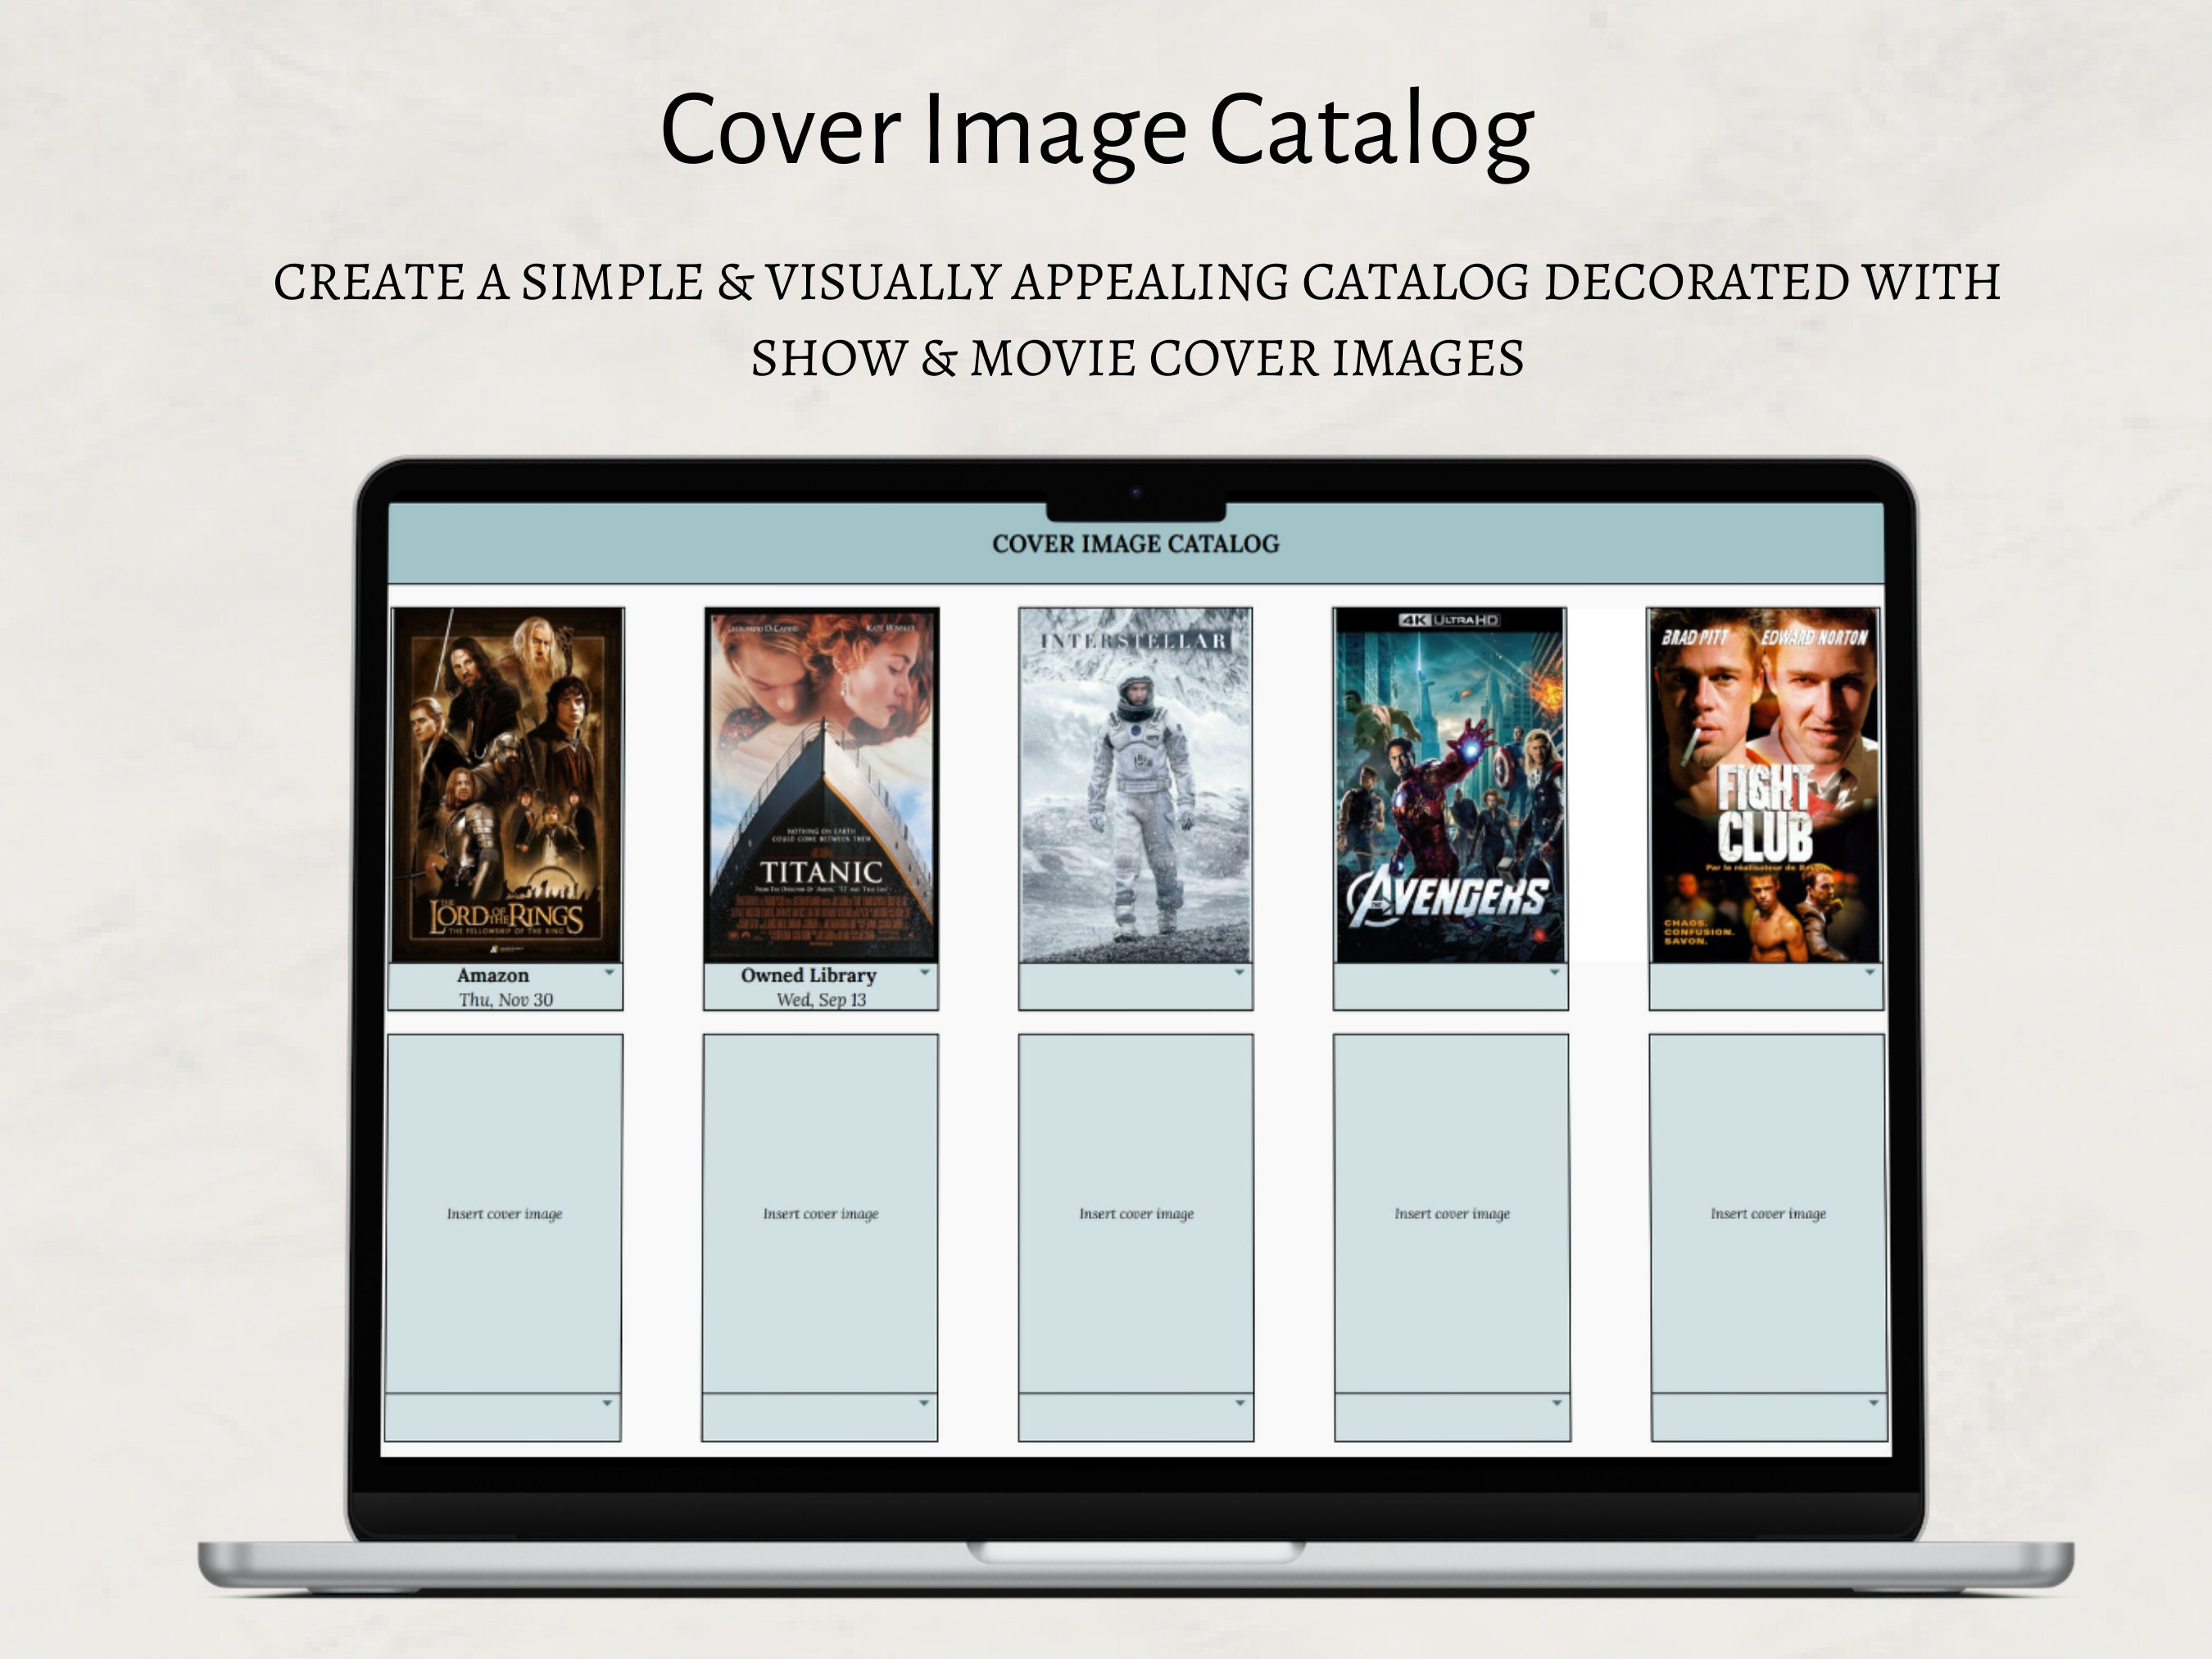Click Insert cover image in the first empty cell
The width and height of the screenshot is (2212, 1659).
pos(506,1213)
